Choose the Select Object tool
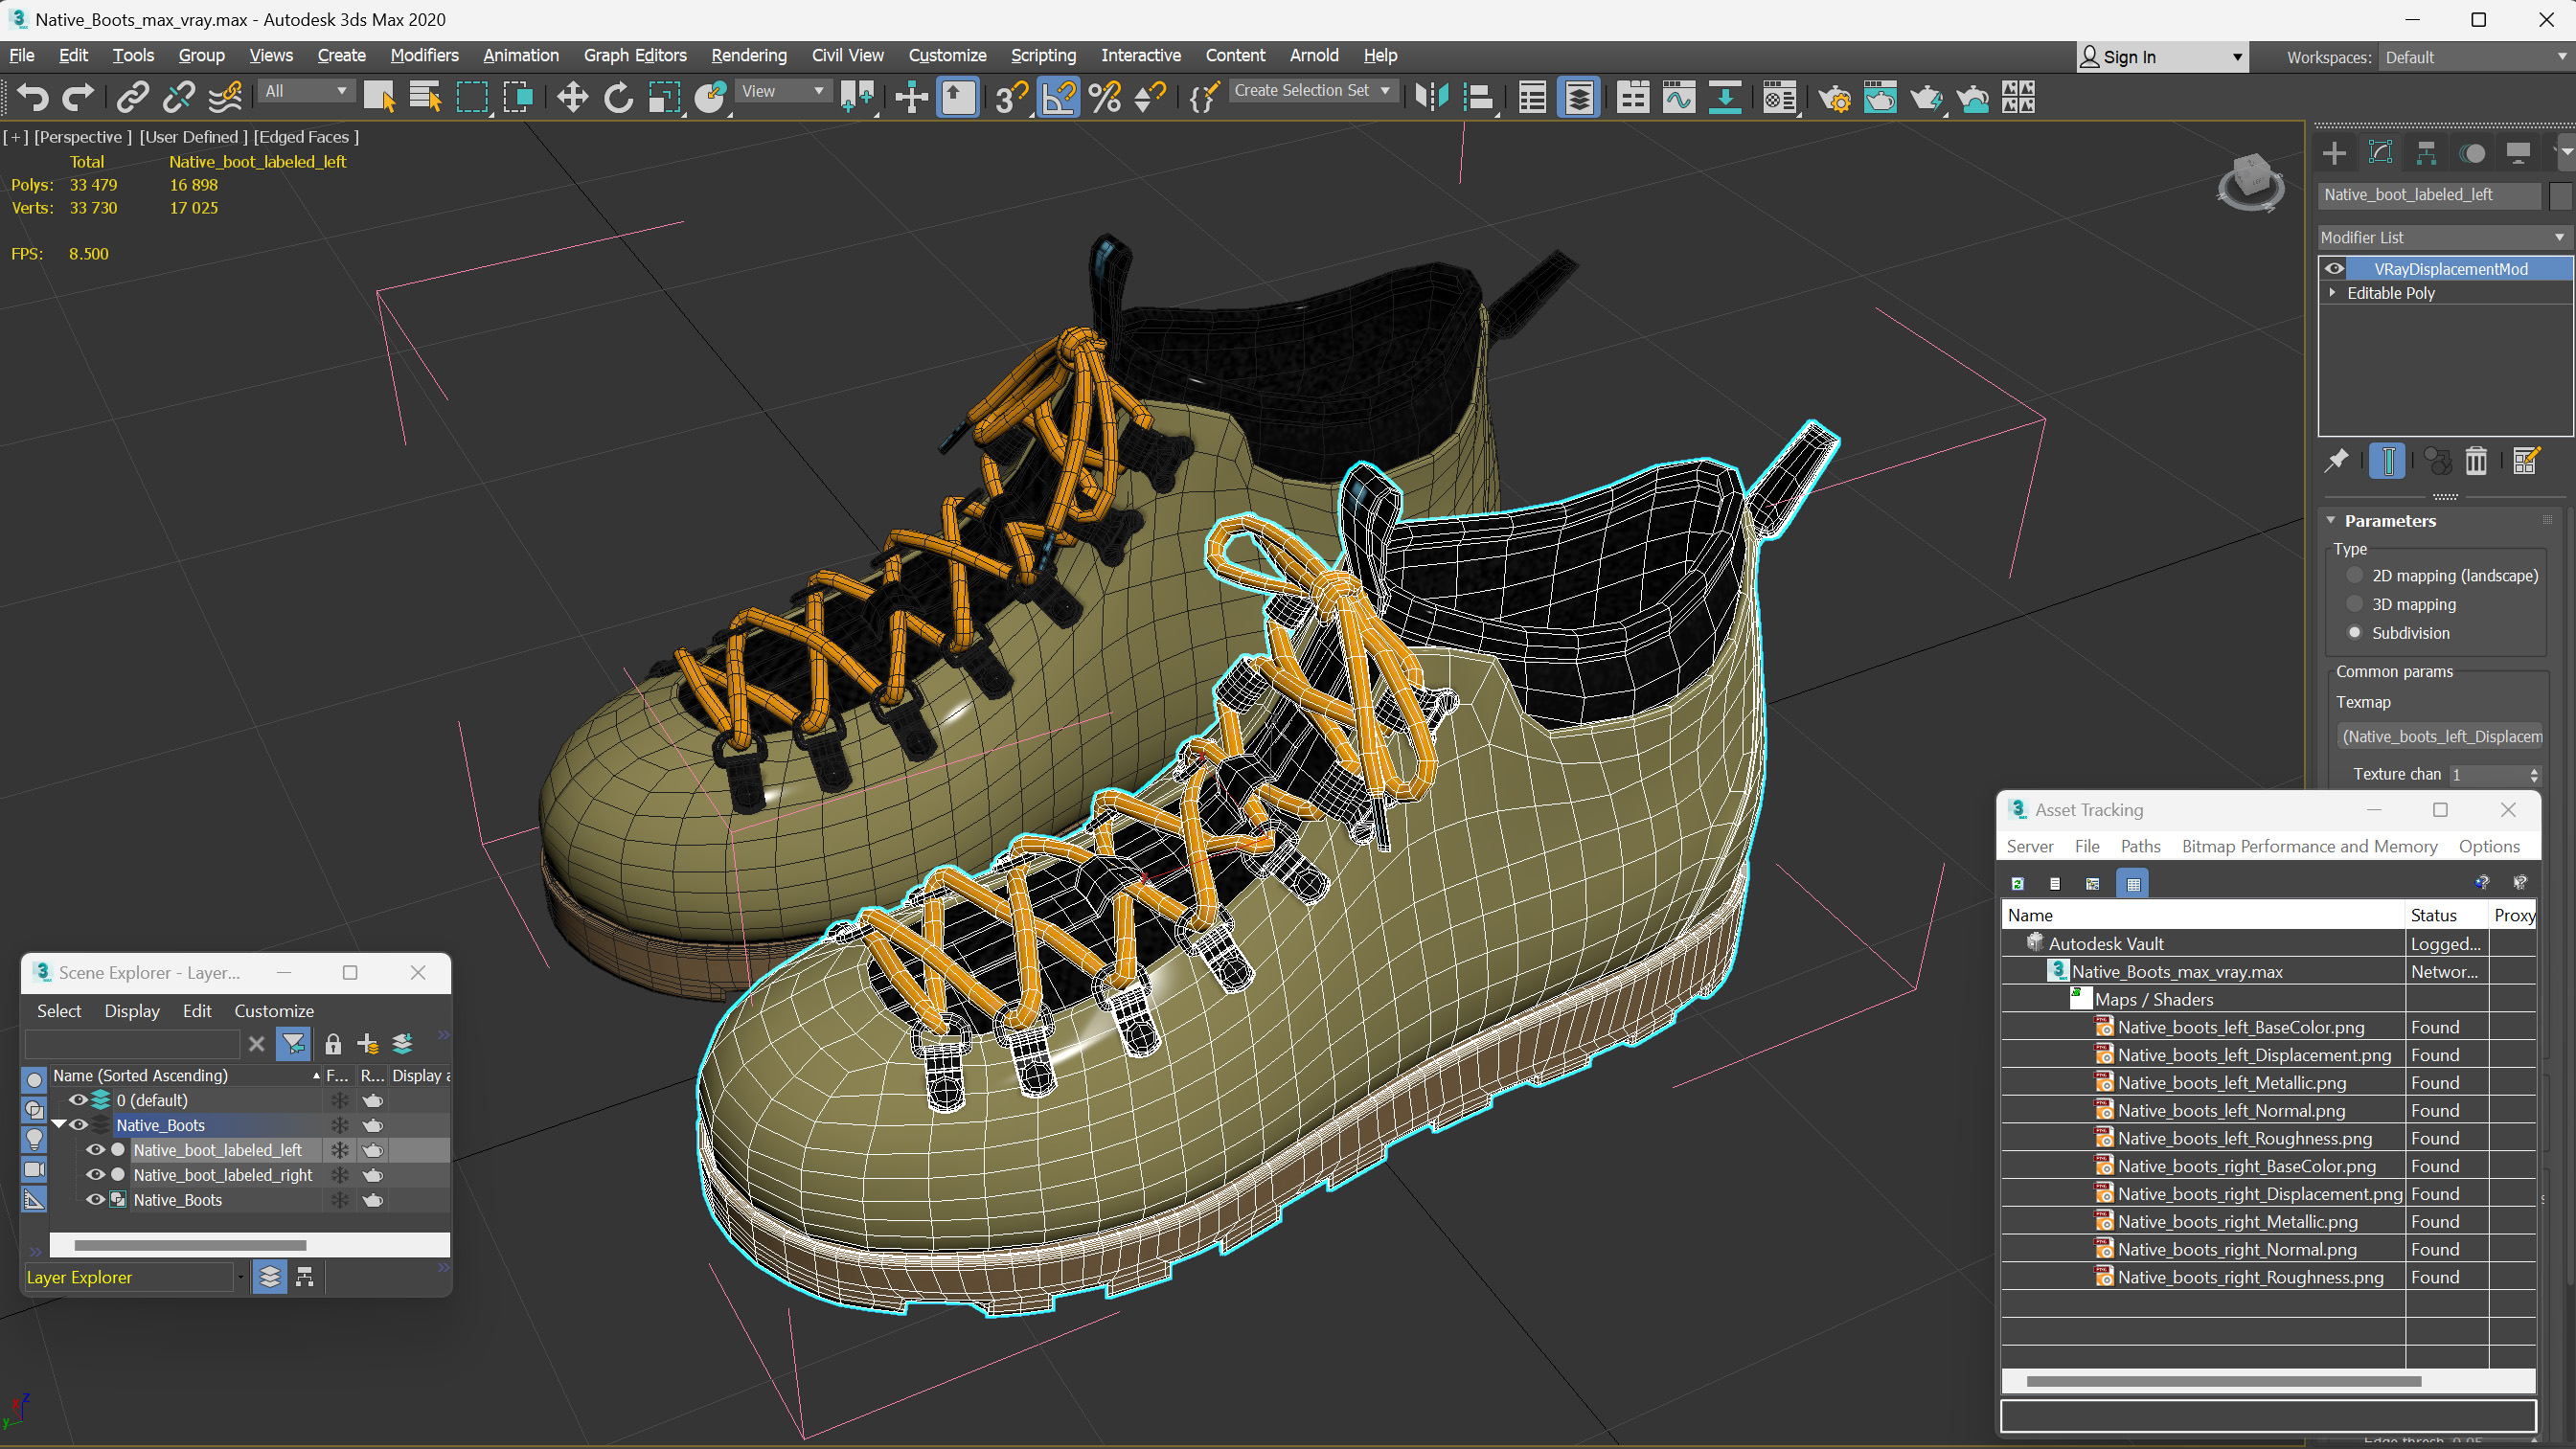 (x=379, y=97)
